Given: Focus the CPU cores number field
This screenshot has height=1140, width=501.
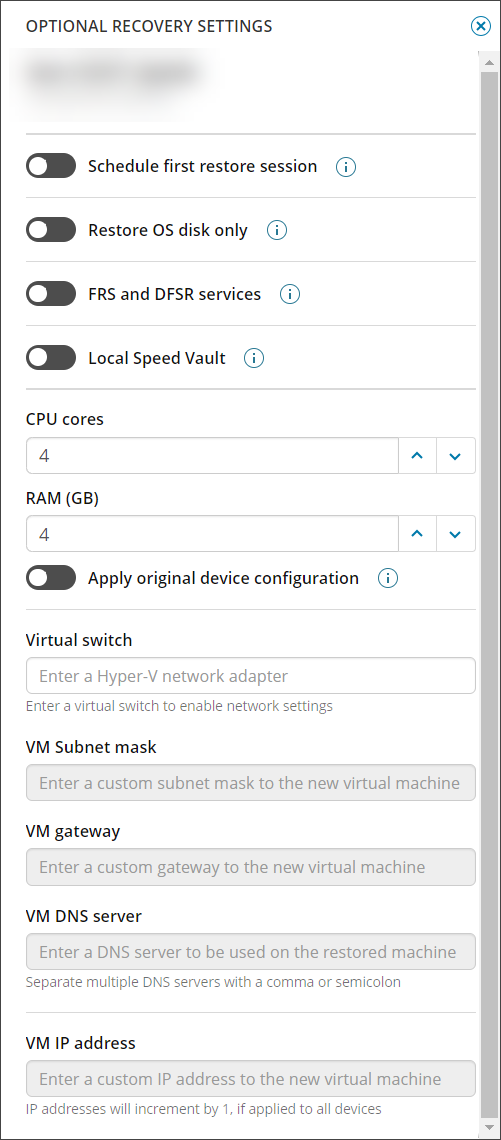Looking at the screenshot, I should 212,456.
